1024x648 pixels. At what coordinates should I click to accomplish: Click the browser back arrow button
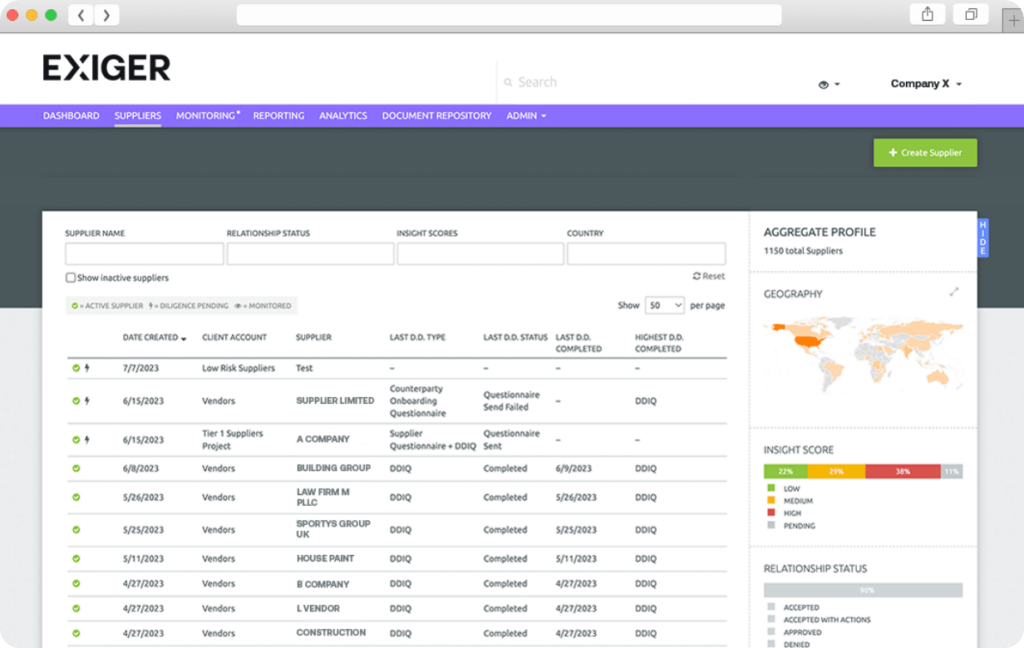(81, 15)
